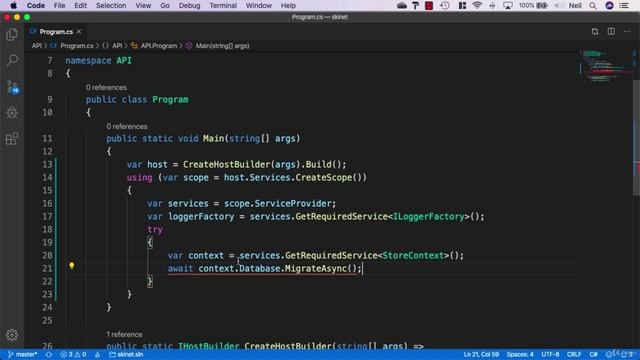Click the flame icon in status bar
Screen dimensions: 640x360
tap(97, 354)
